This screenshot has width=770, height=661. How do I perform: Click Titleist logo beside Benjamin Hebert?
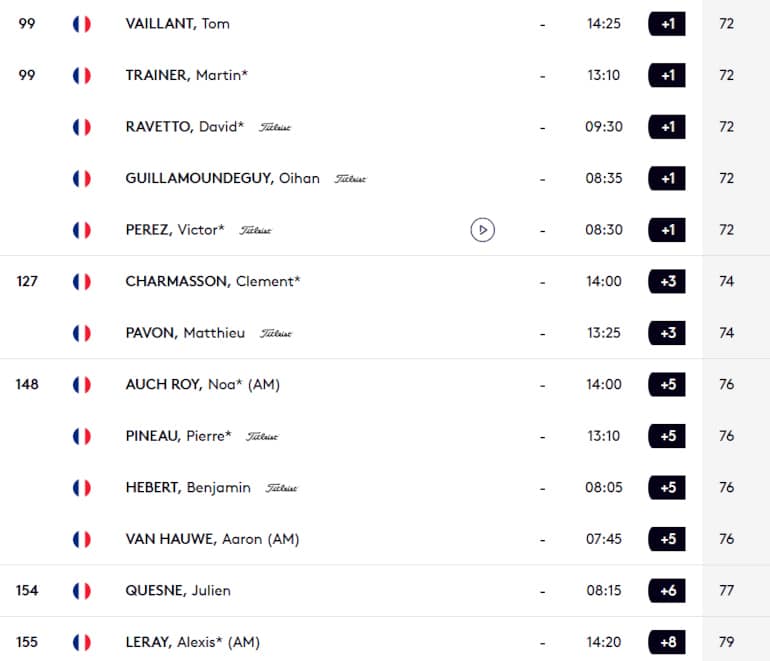coord(281,488)
